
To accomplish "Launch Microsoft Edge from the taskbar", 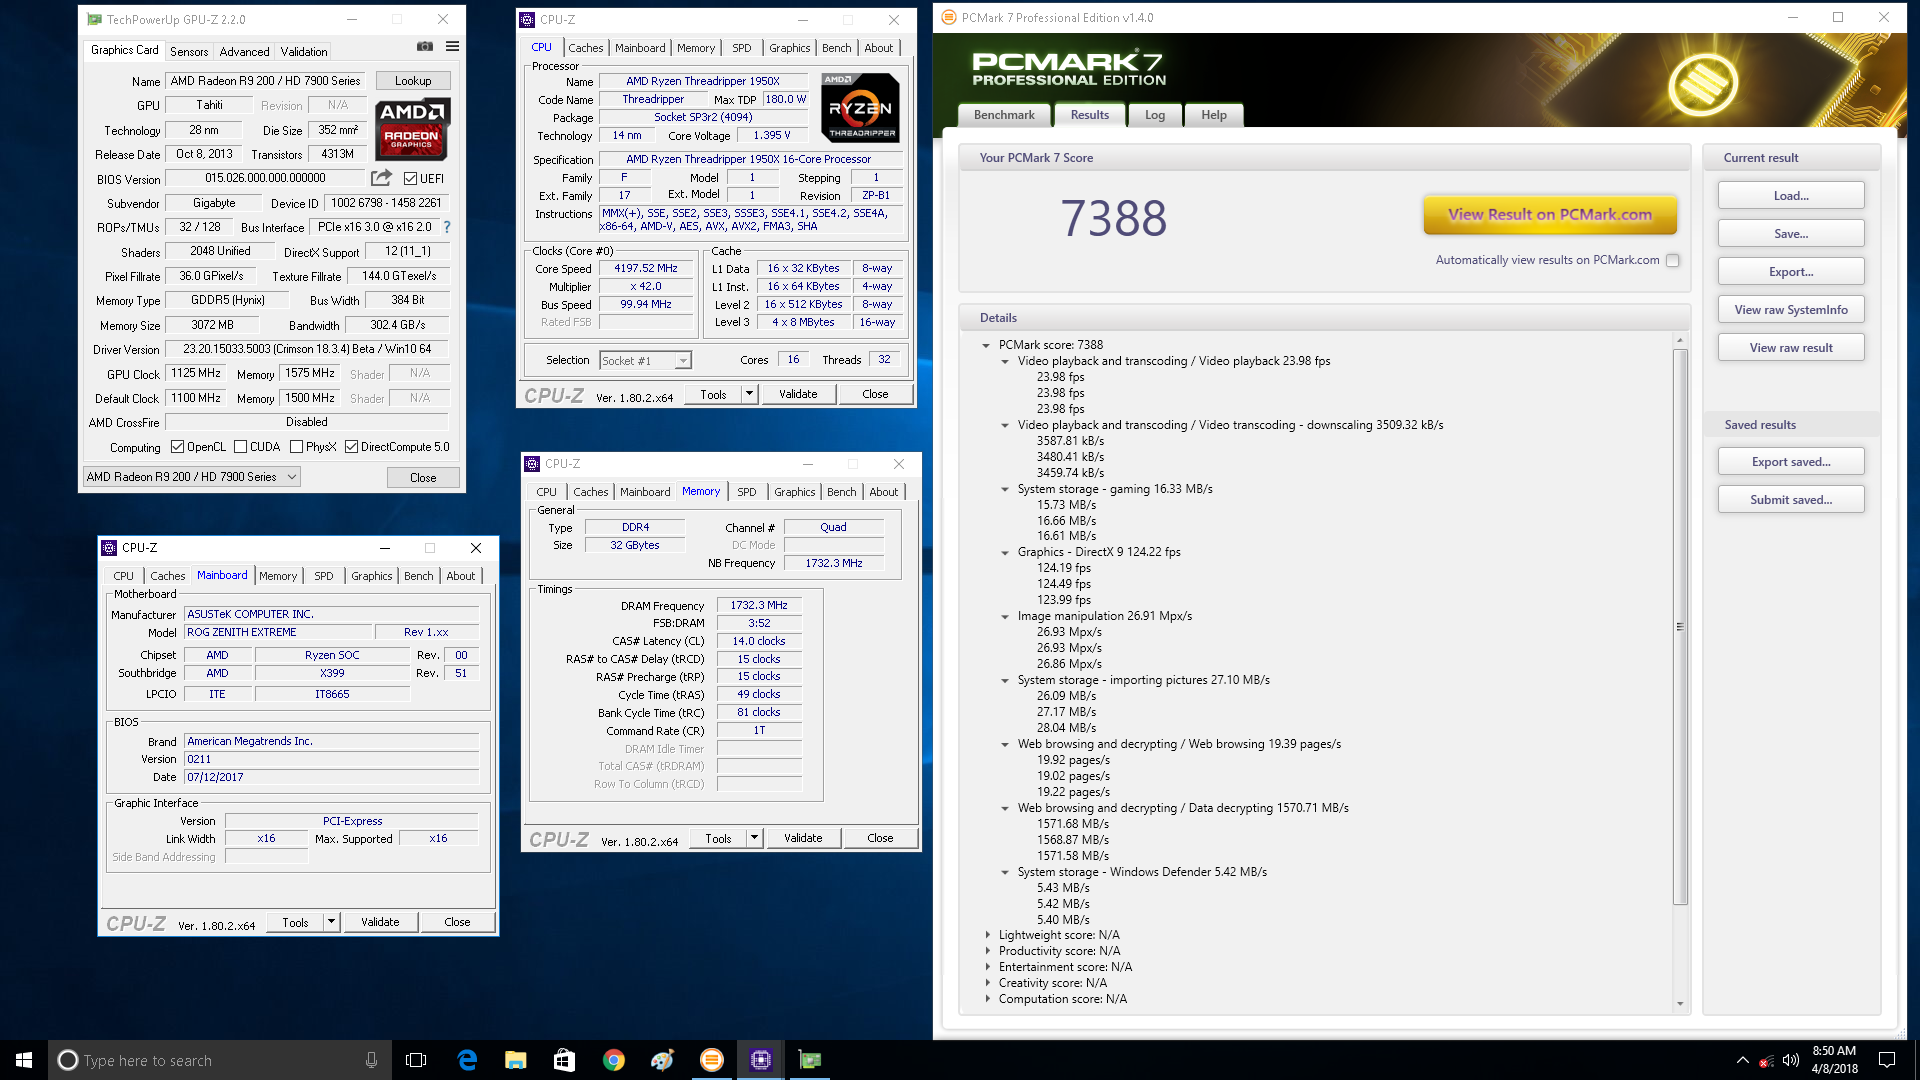I will tap(467, 1060).
